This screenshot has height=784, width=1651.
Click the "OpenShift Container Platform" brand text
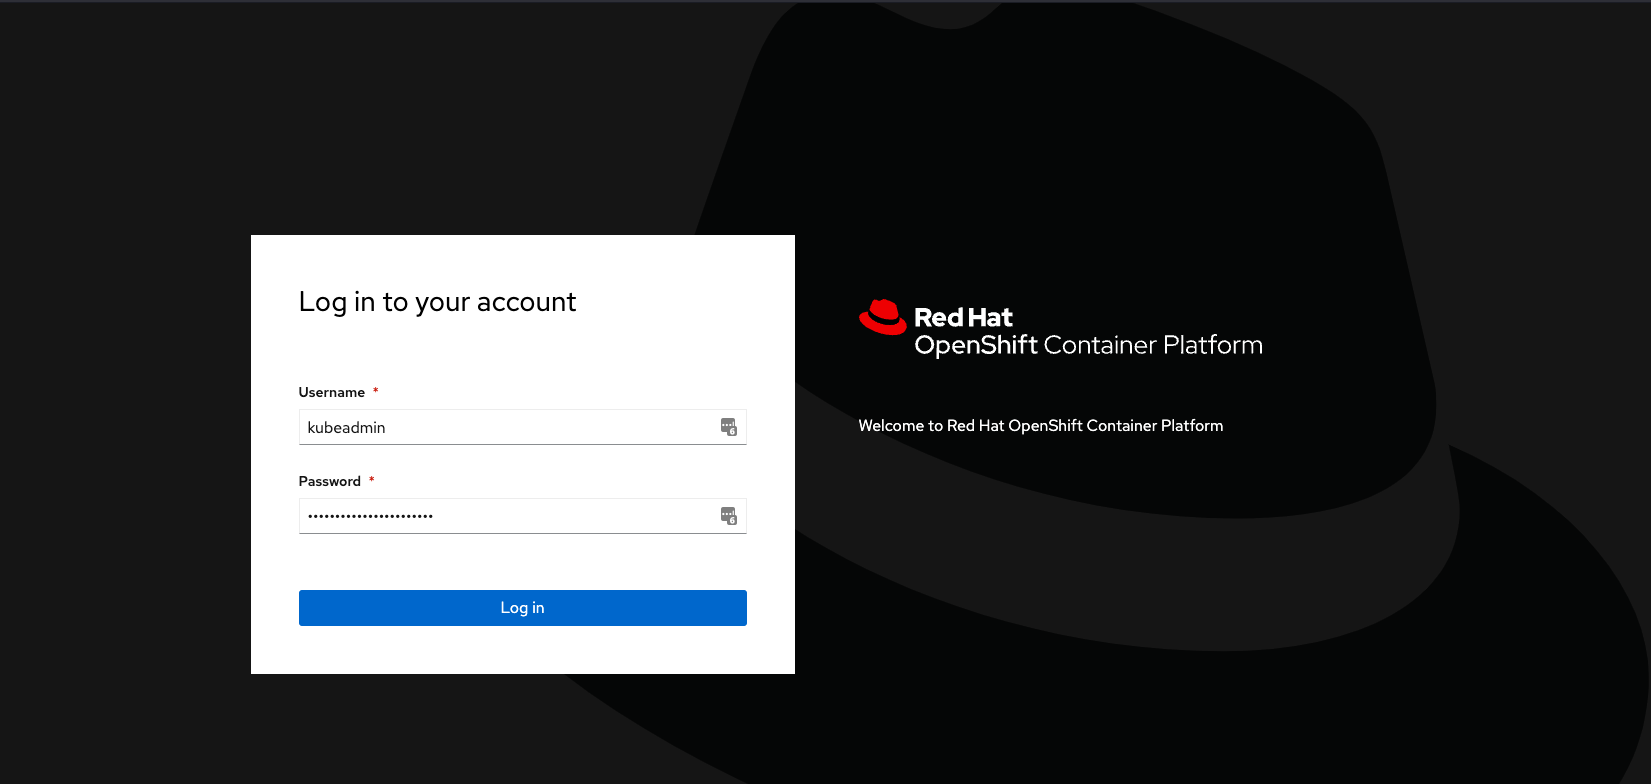[x=1088, y=345]
